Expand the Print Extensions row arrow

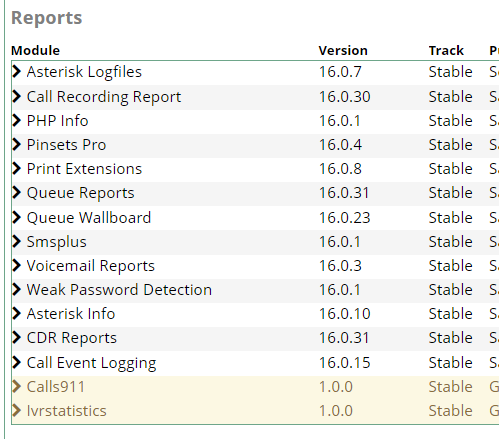[16, 169]
